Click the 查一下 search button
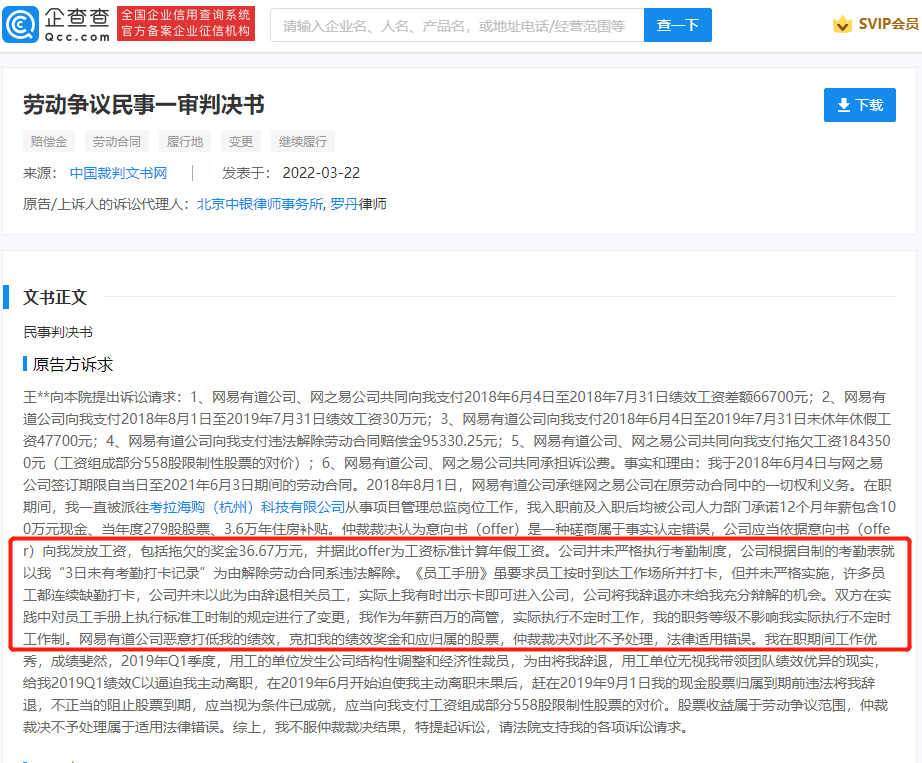The image size is (922, 763). click(677, 25)
